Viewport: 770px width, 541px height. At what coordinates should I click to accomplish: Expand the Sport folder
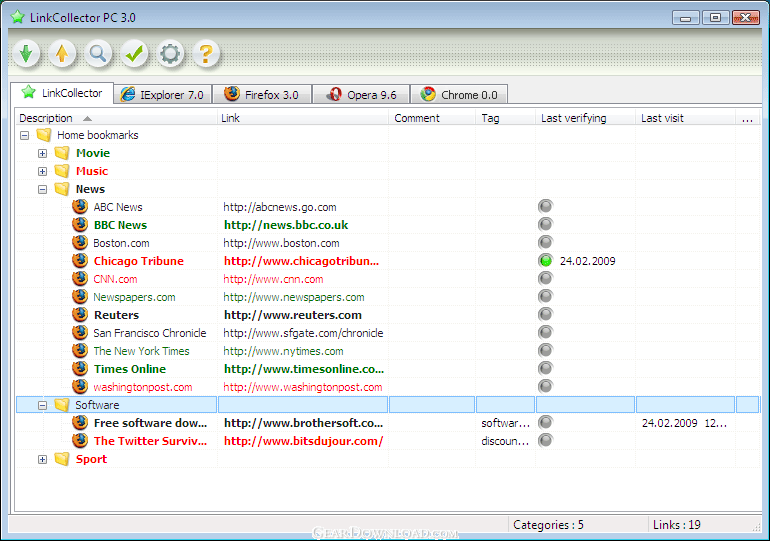(43, 459)
